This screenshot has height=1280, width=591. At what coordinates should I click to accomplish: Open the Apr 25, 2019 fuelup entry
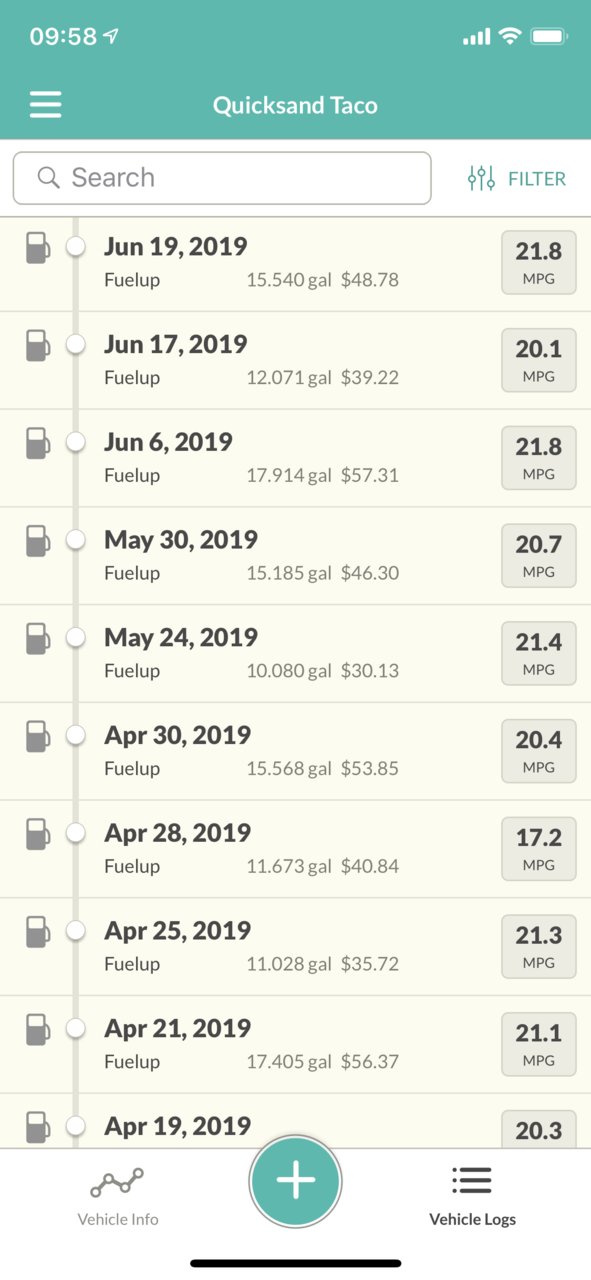tap(295, 947)
